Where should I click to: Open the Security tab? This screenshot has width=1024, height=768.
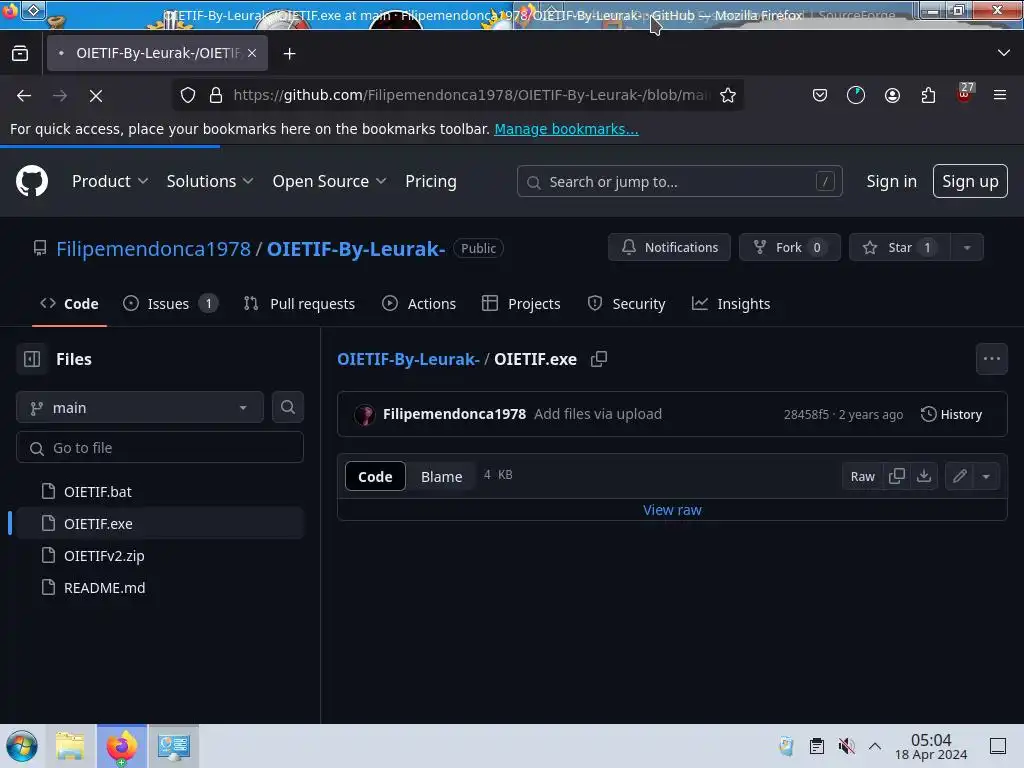click(x=626, y=304)
